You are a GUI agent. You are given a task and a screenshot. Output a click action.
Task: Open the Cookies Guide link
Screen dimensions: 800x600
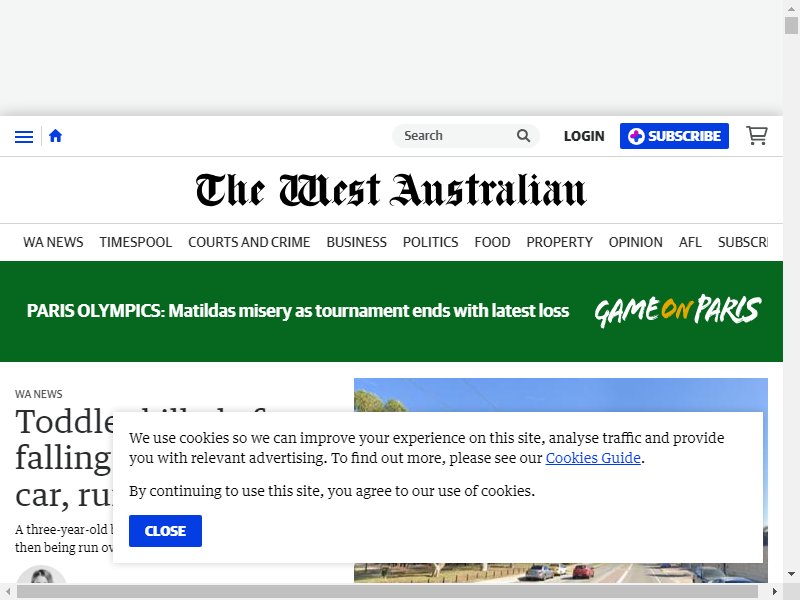(593, 458)
